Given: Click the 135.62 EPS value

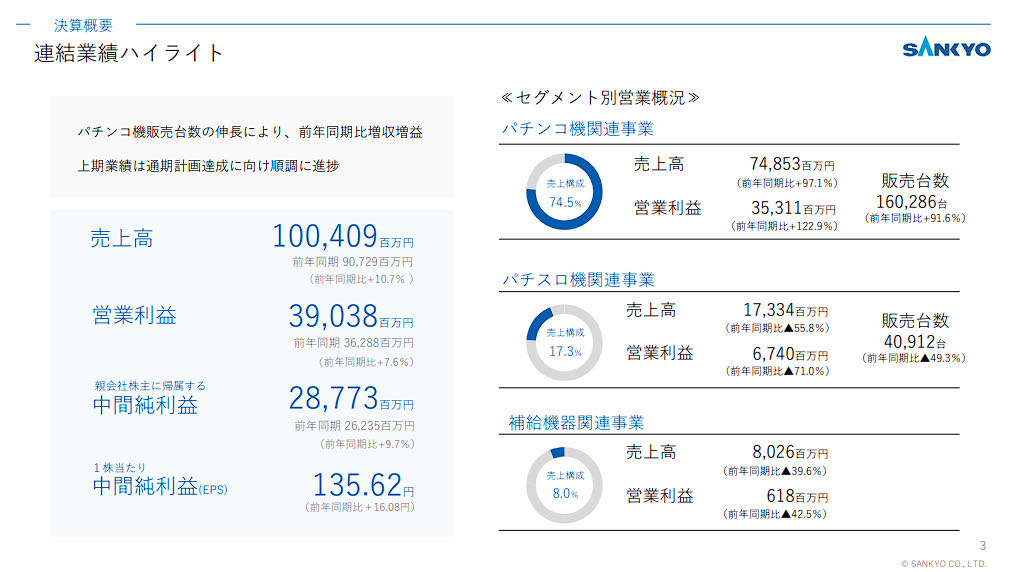Looking at the screenshot, I should [357, 485].
